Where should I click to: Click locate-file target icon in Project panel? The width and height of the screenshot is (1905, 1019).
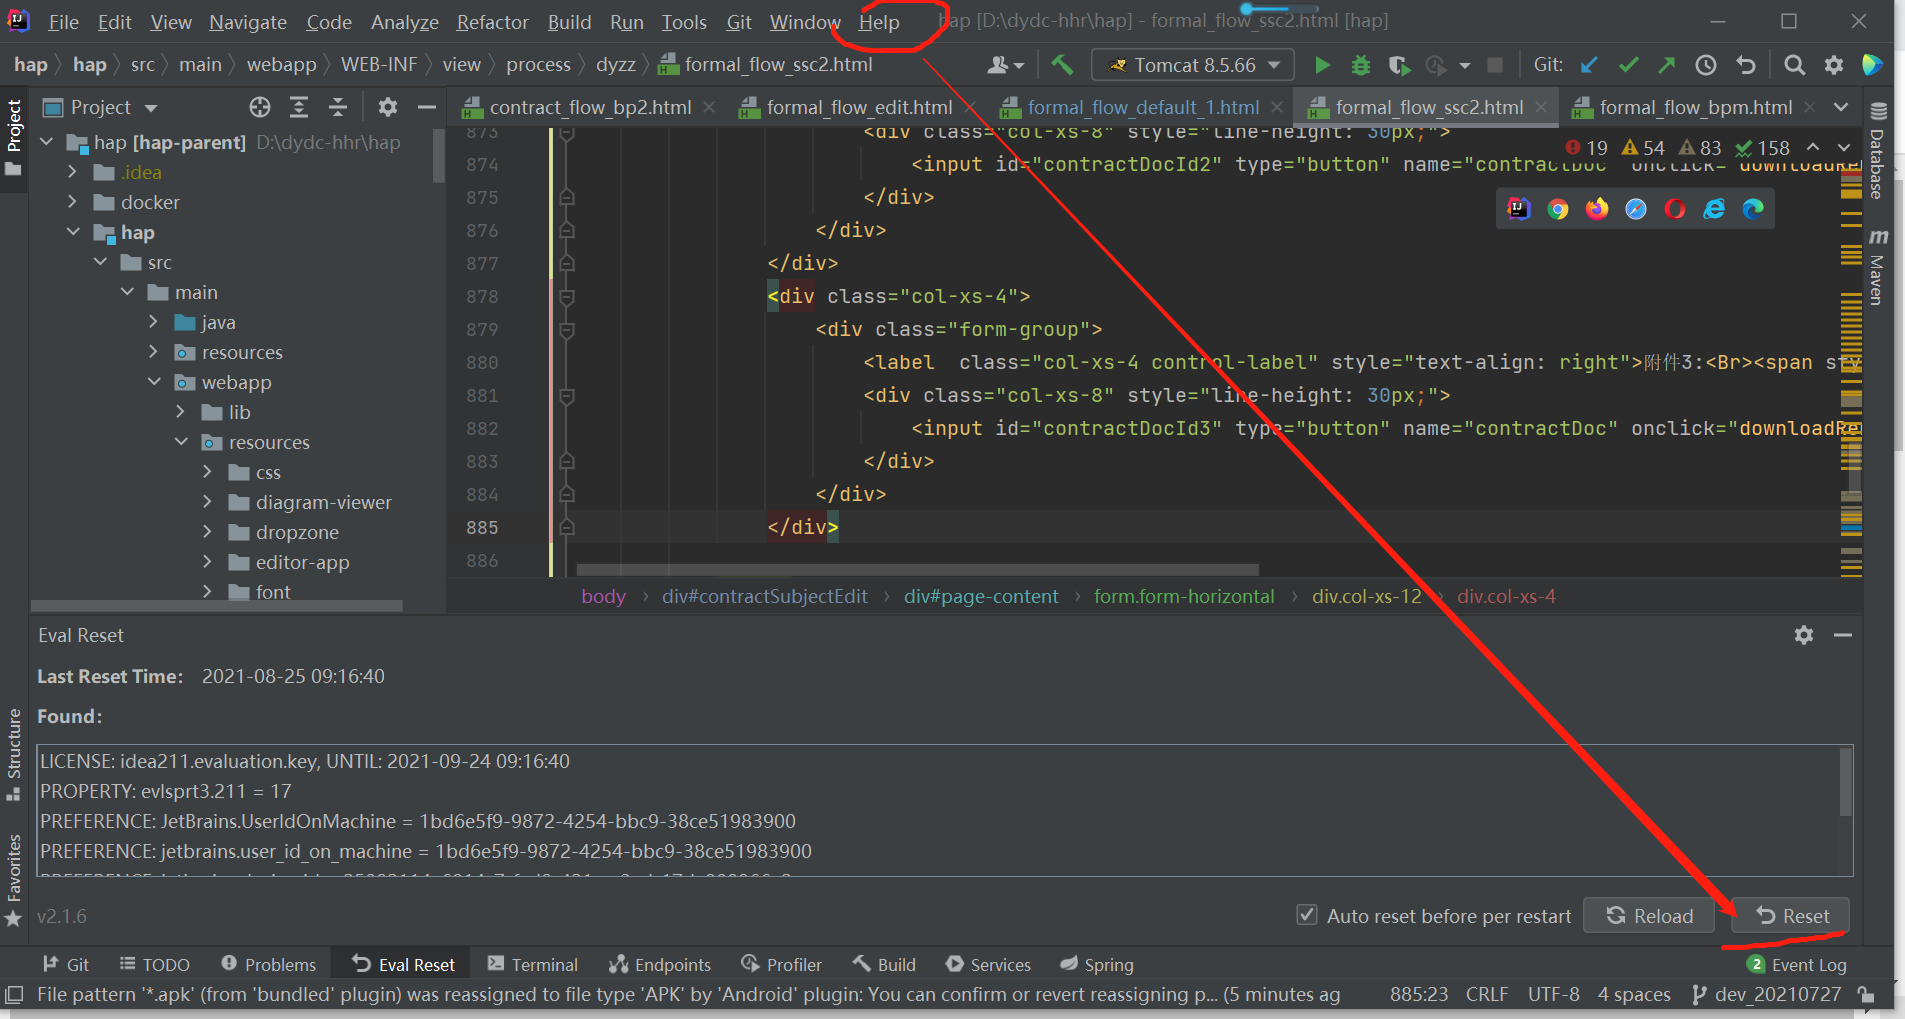pos(260,107)
